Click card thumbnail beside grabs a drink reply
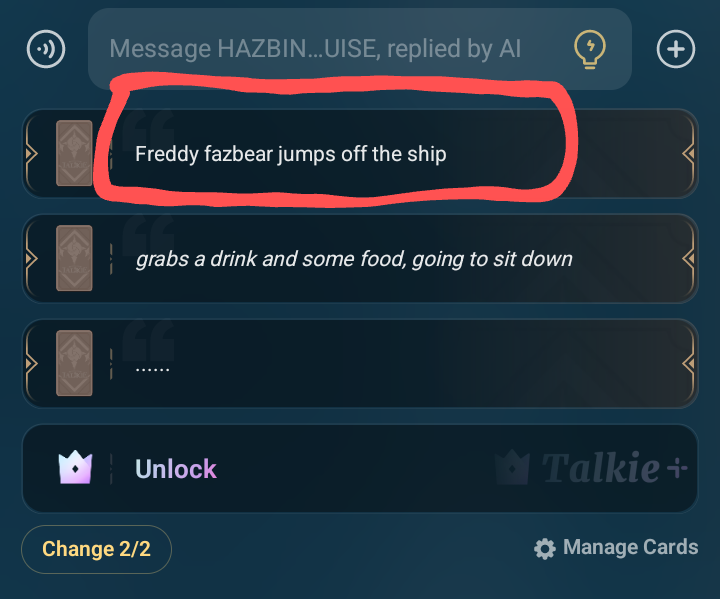The image size is (720, 599). click(x=74, y=258)
